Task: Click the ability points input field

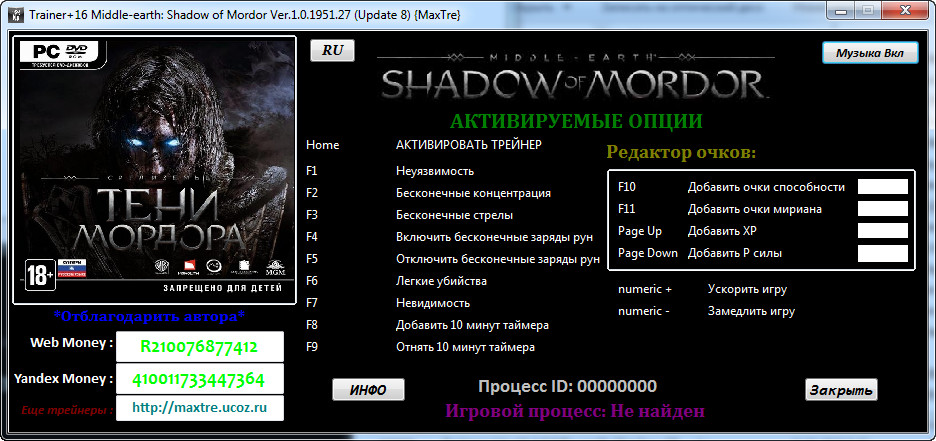Action: point(883,187)
